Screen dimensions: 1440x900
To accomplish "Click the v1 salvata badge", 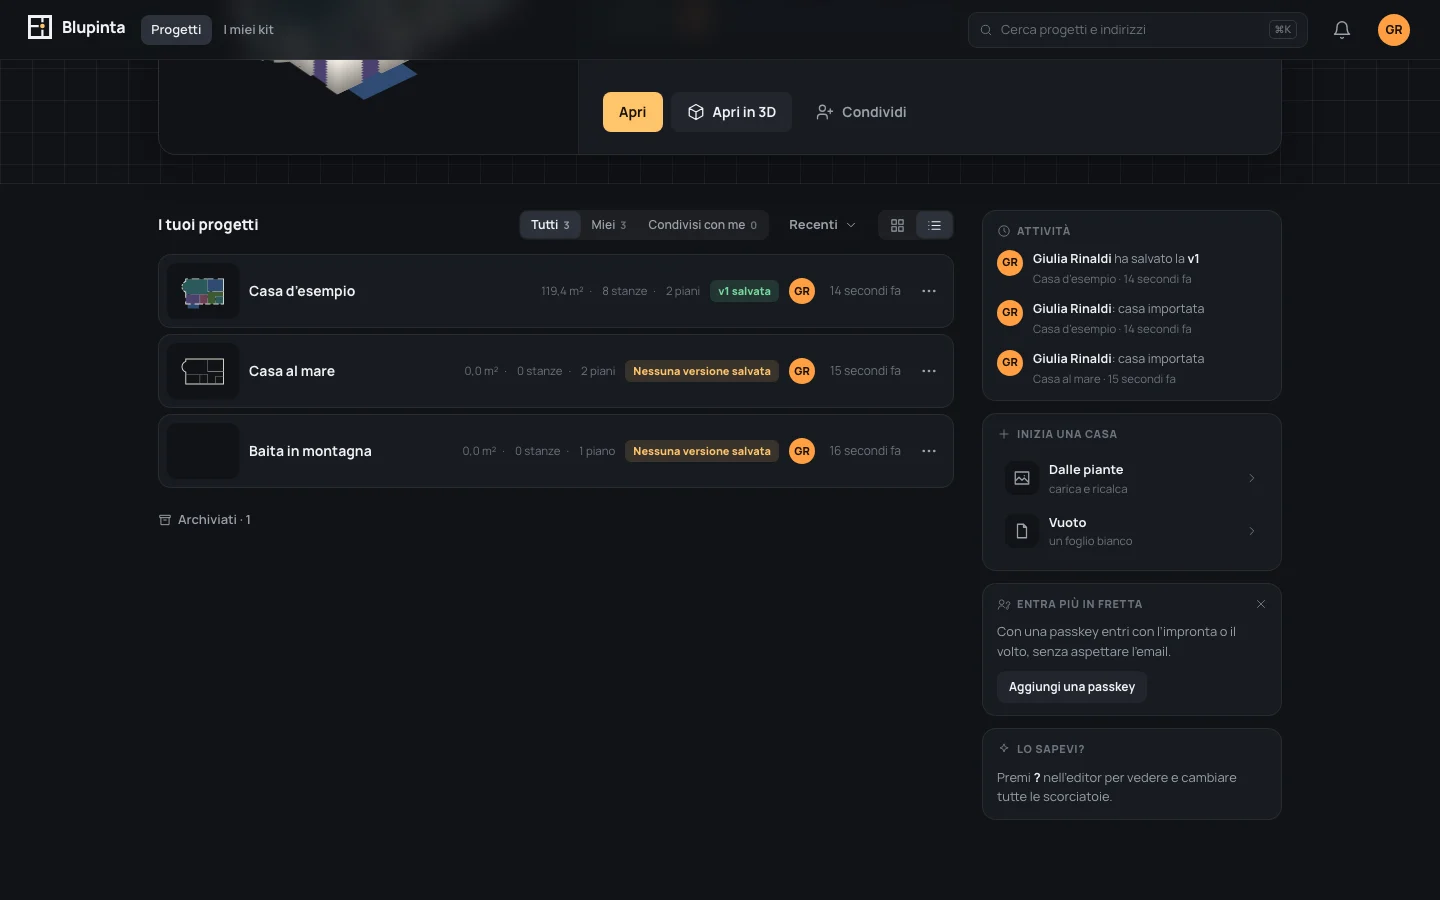I will coord(744,291).
